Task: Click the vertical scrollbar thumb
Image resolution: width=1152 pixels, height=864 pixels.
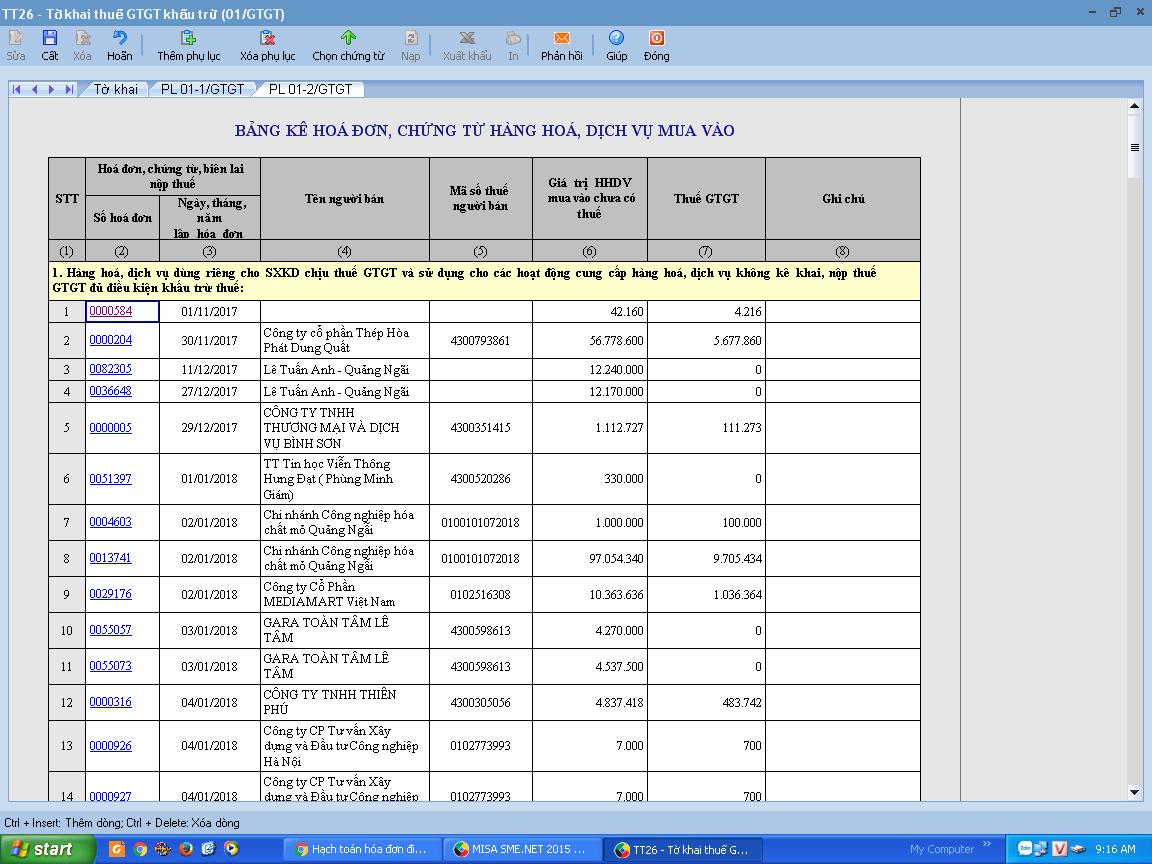Action: click(1134, 147)
